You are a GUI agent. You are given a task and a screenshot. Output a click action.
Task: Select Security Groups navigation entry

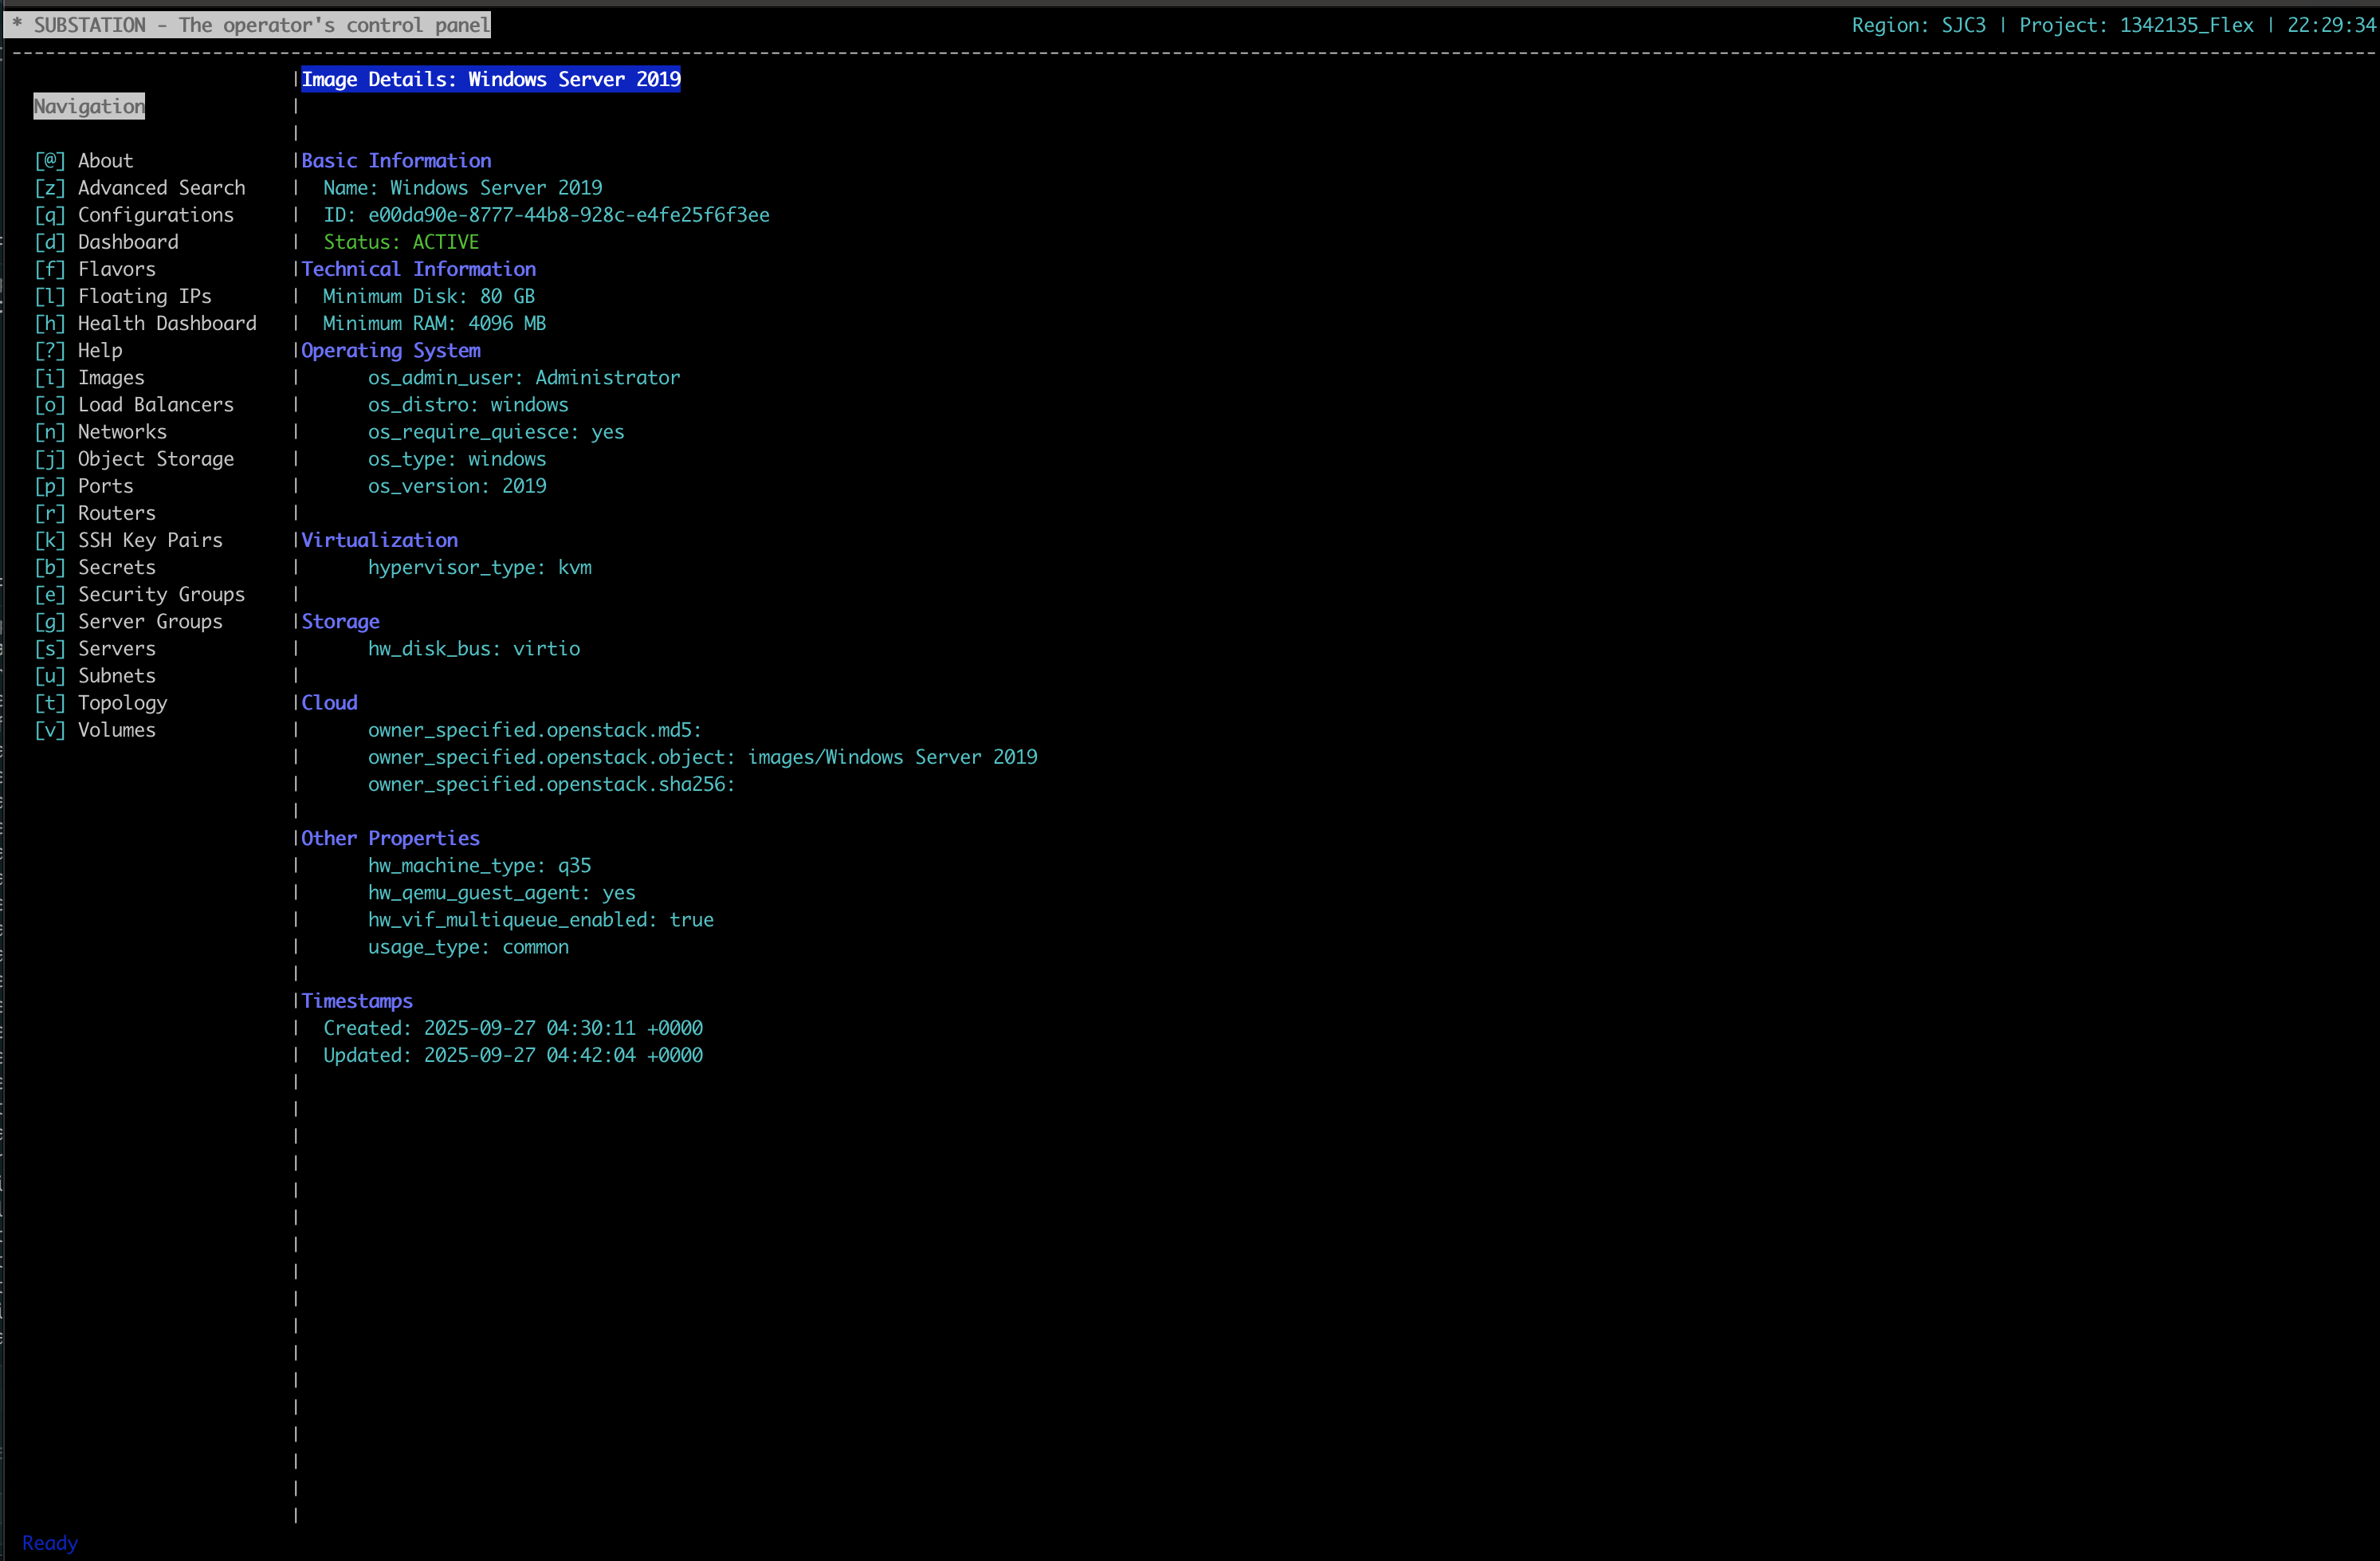[161, 595]
